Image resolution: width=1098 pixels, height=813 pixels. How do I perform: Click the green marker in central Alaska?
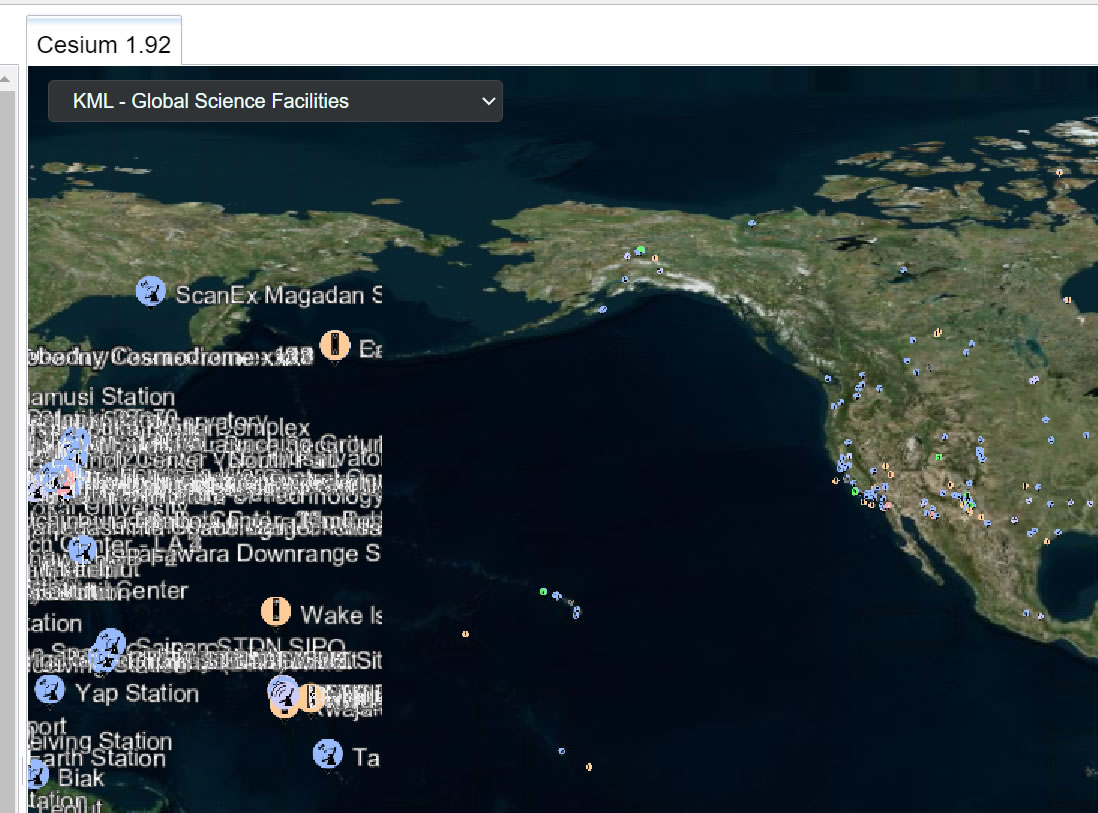coord(640,250)
